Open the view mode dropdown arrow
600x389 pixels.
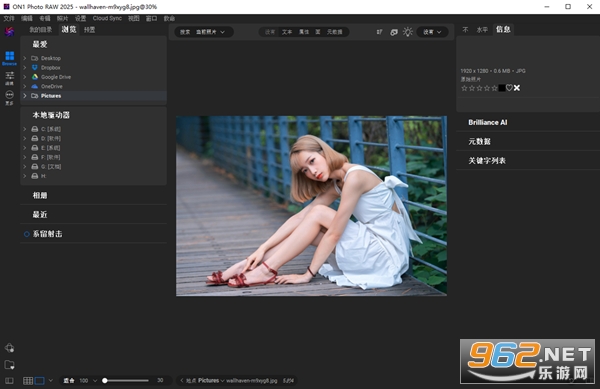pyautogui.click(x=51, y=381)
